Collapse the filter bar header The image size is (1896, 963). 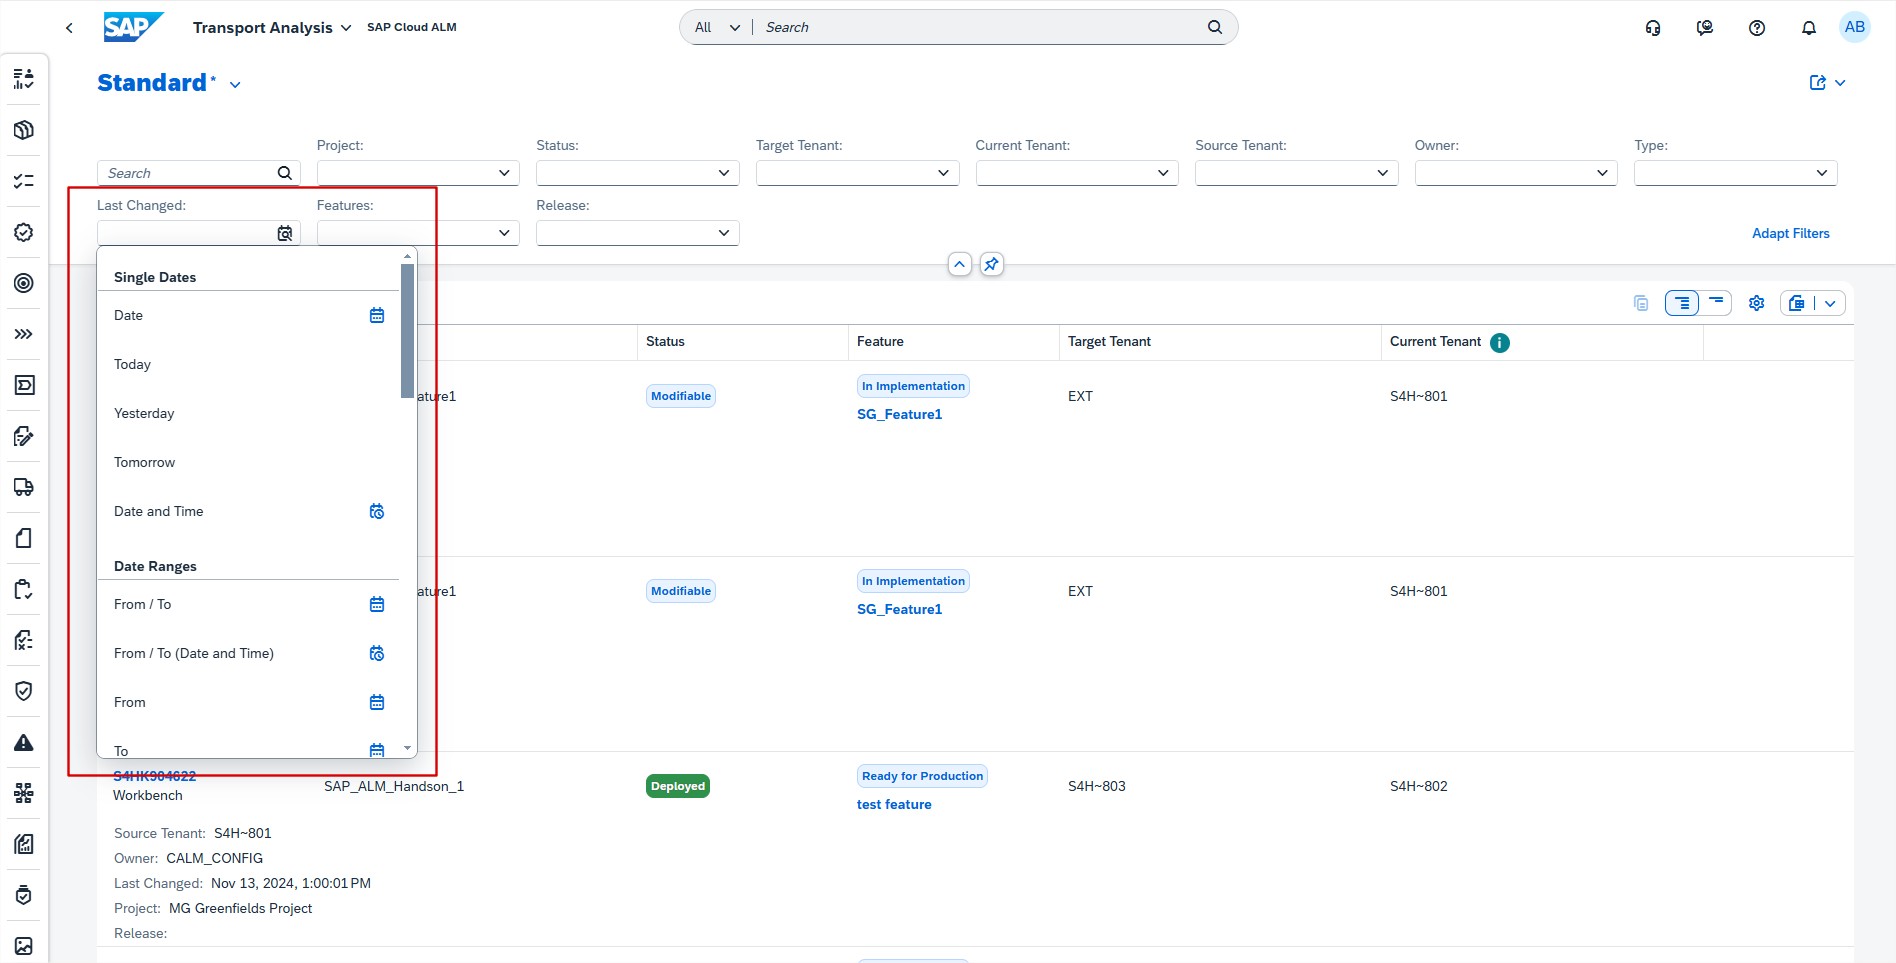click(959, 264)
